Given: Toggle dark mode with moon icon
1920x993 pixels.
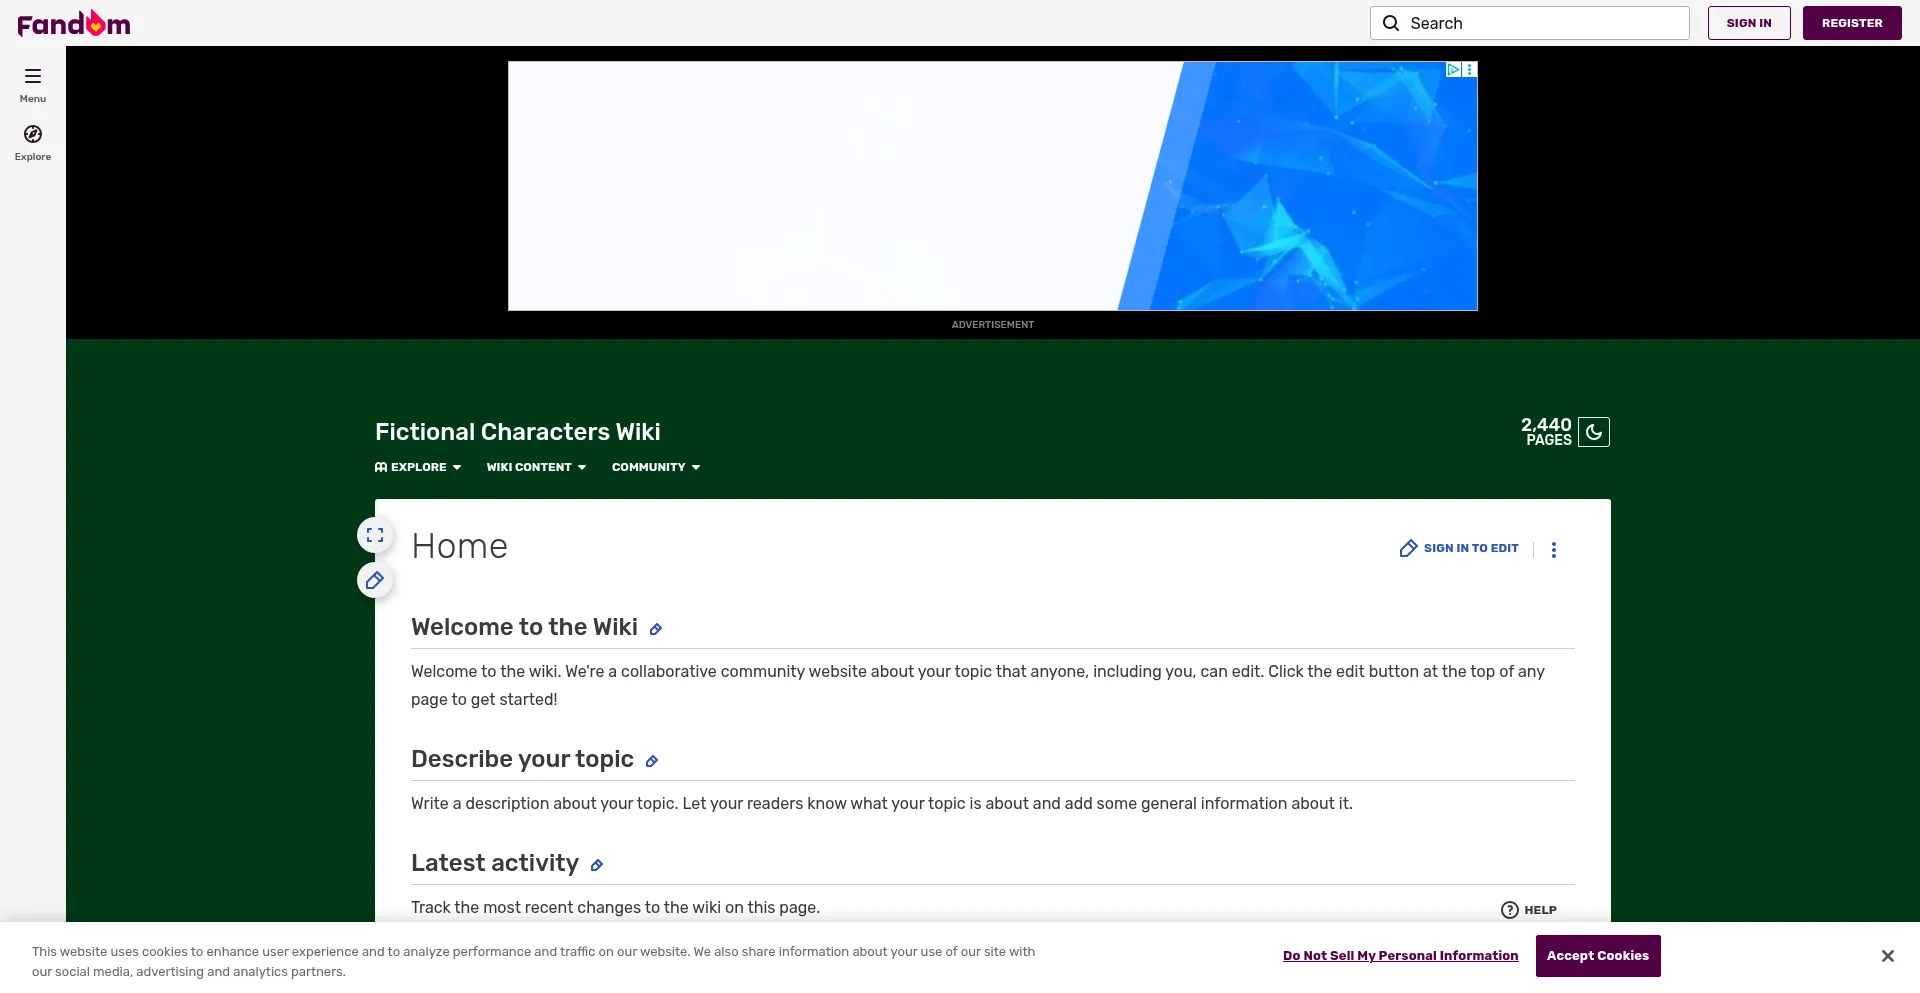Looking at the screenshot, I should click(x=1594, y=432).
